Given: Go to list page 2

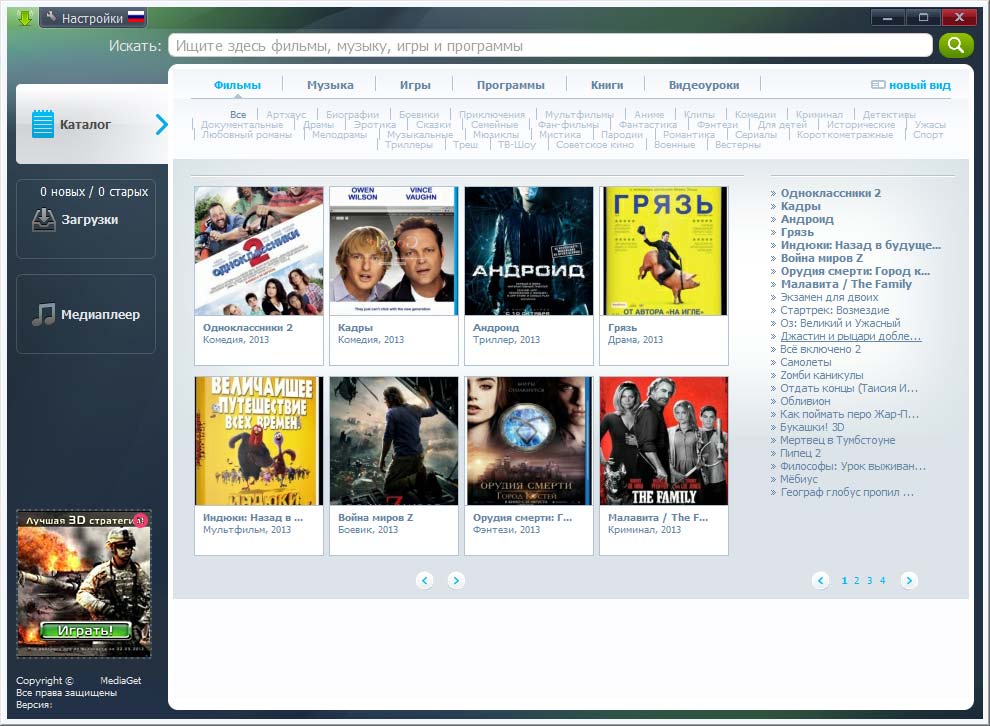Looking at the screenshot, I should point(857,580).
